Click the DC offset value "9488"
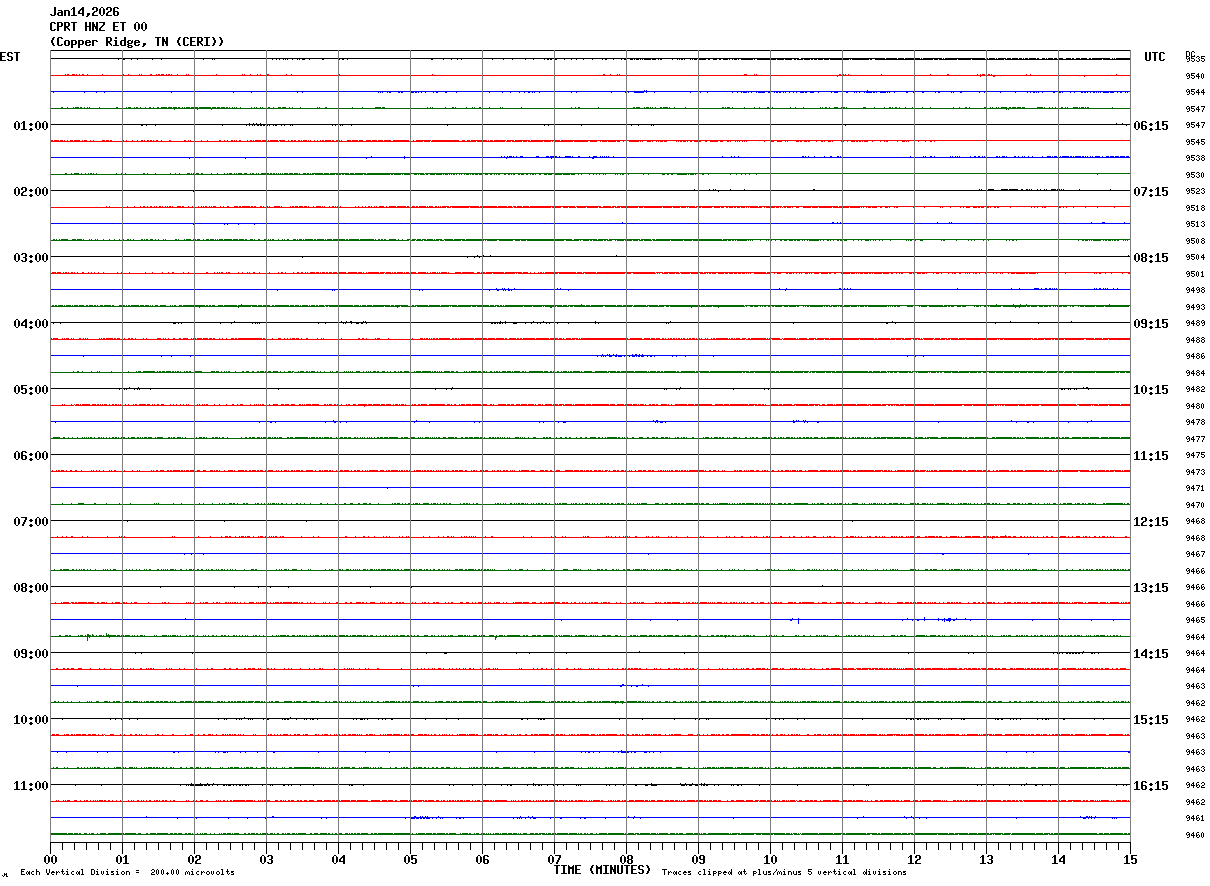 click(1195, 340)
